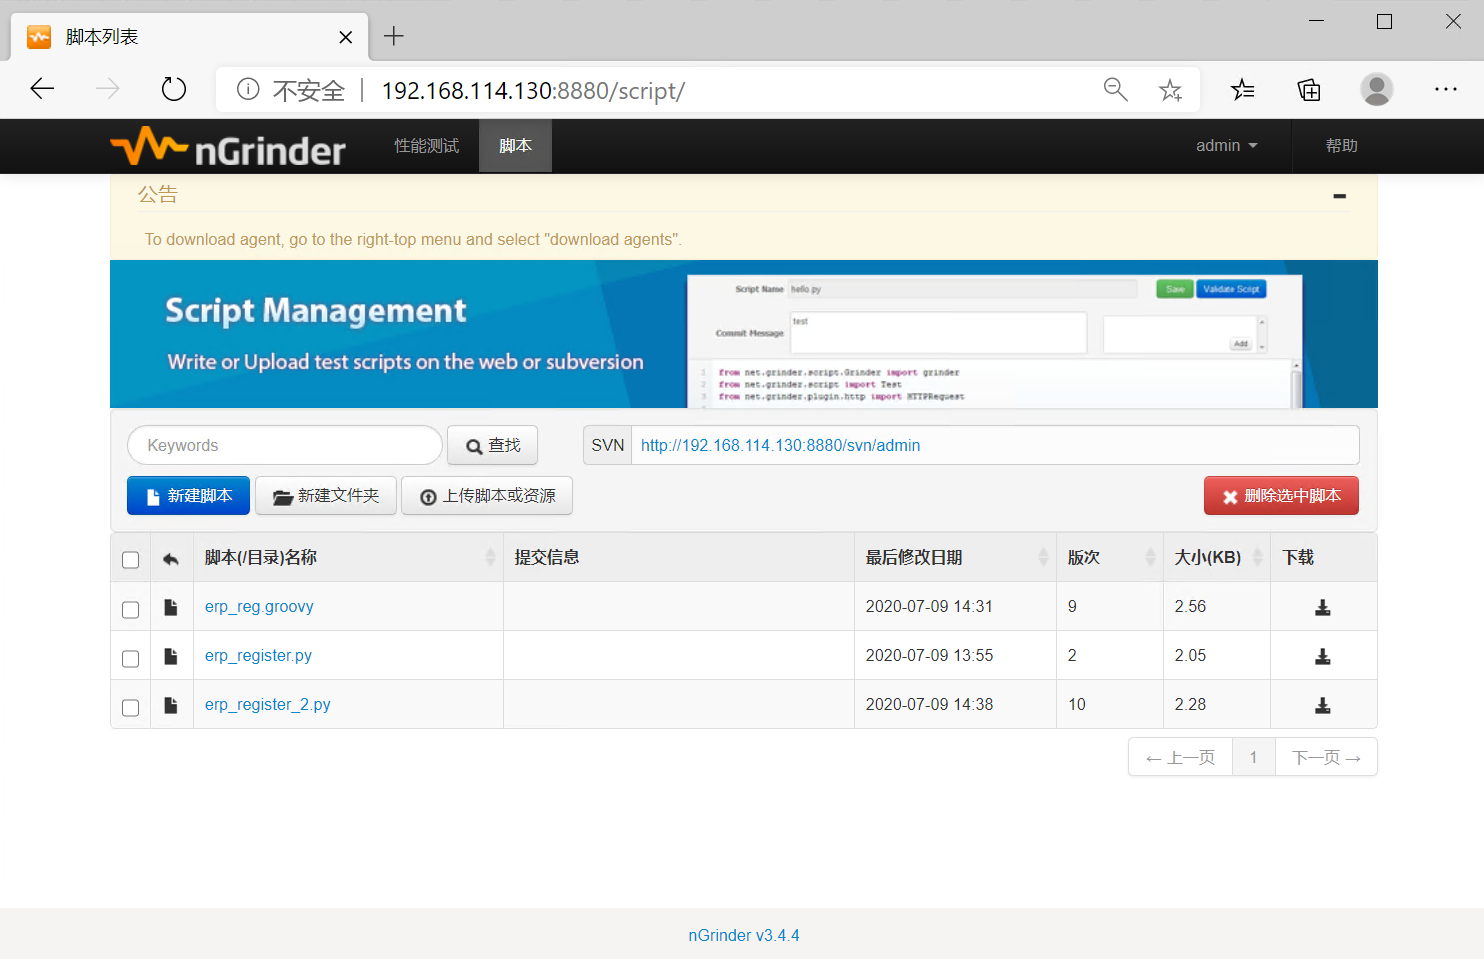Image resolution: width=1484 pixels, height=959 pixels.
Task: Refresh the browser page
Action: (x=174, y=90)
